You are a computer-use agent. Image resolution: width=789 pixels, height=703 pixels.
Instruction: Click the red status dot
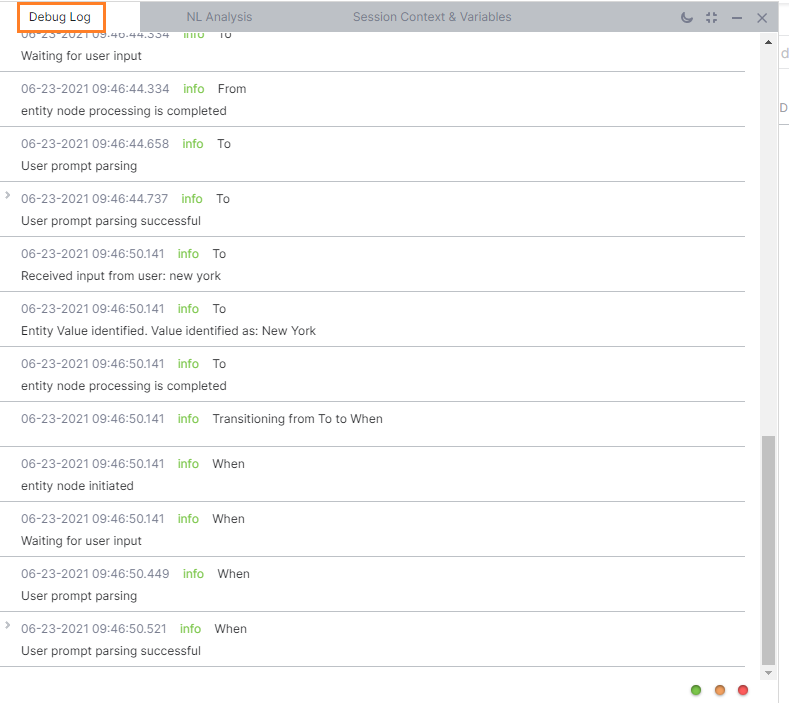743,690
